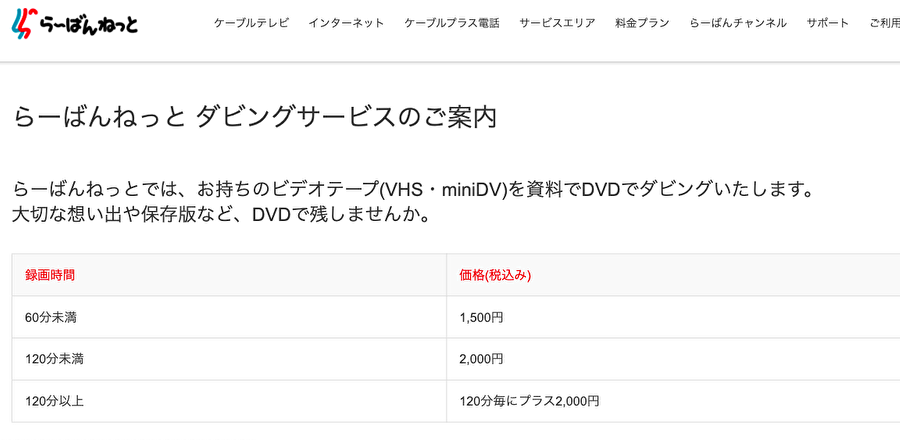Select the 120分未満 row cell

tap(229, 359)
